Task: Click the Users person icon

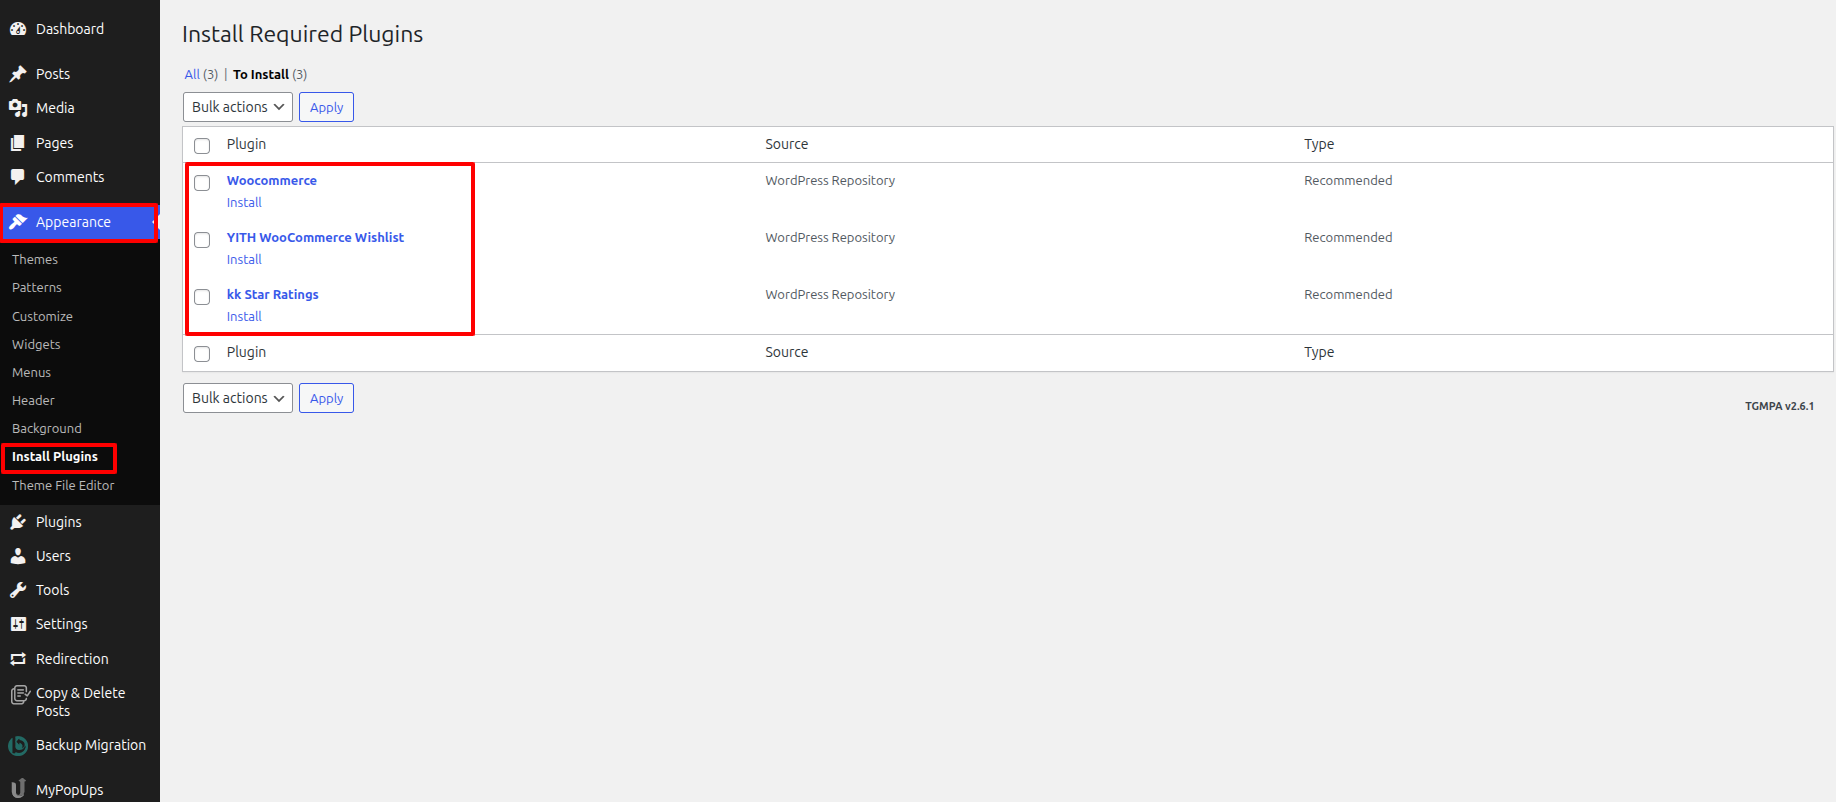Action: pos(18,556)
